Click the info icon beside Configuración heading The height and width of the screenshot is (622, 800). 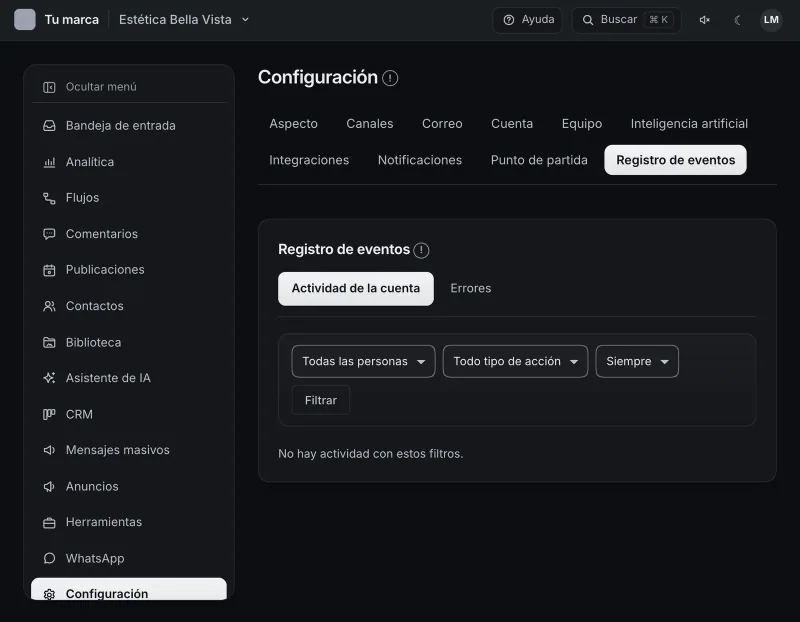point(390,78)
